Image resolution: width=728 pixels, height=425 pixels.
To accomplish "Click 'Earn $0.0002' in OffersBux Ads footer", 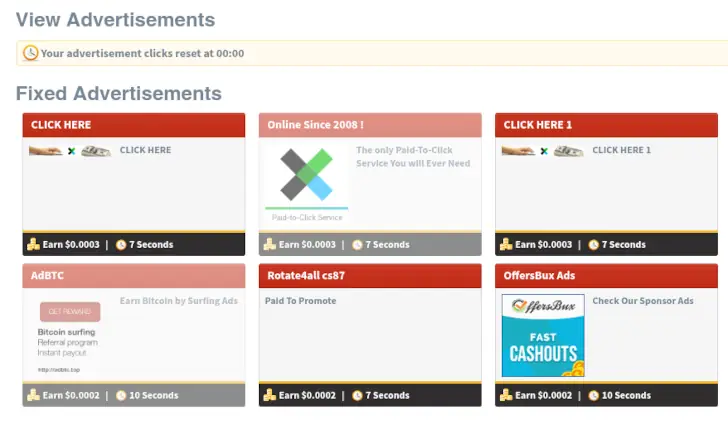I will coord(544,396).
